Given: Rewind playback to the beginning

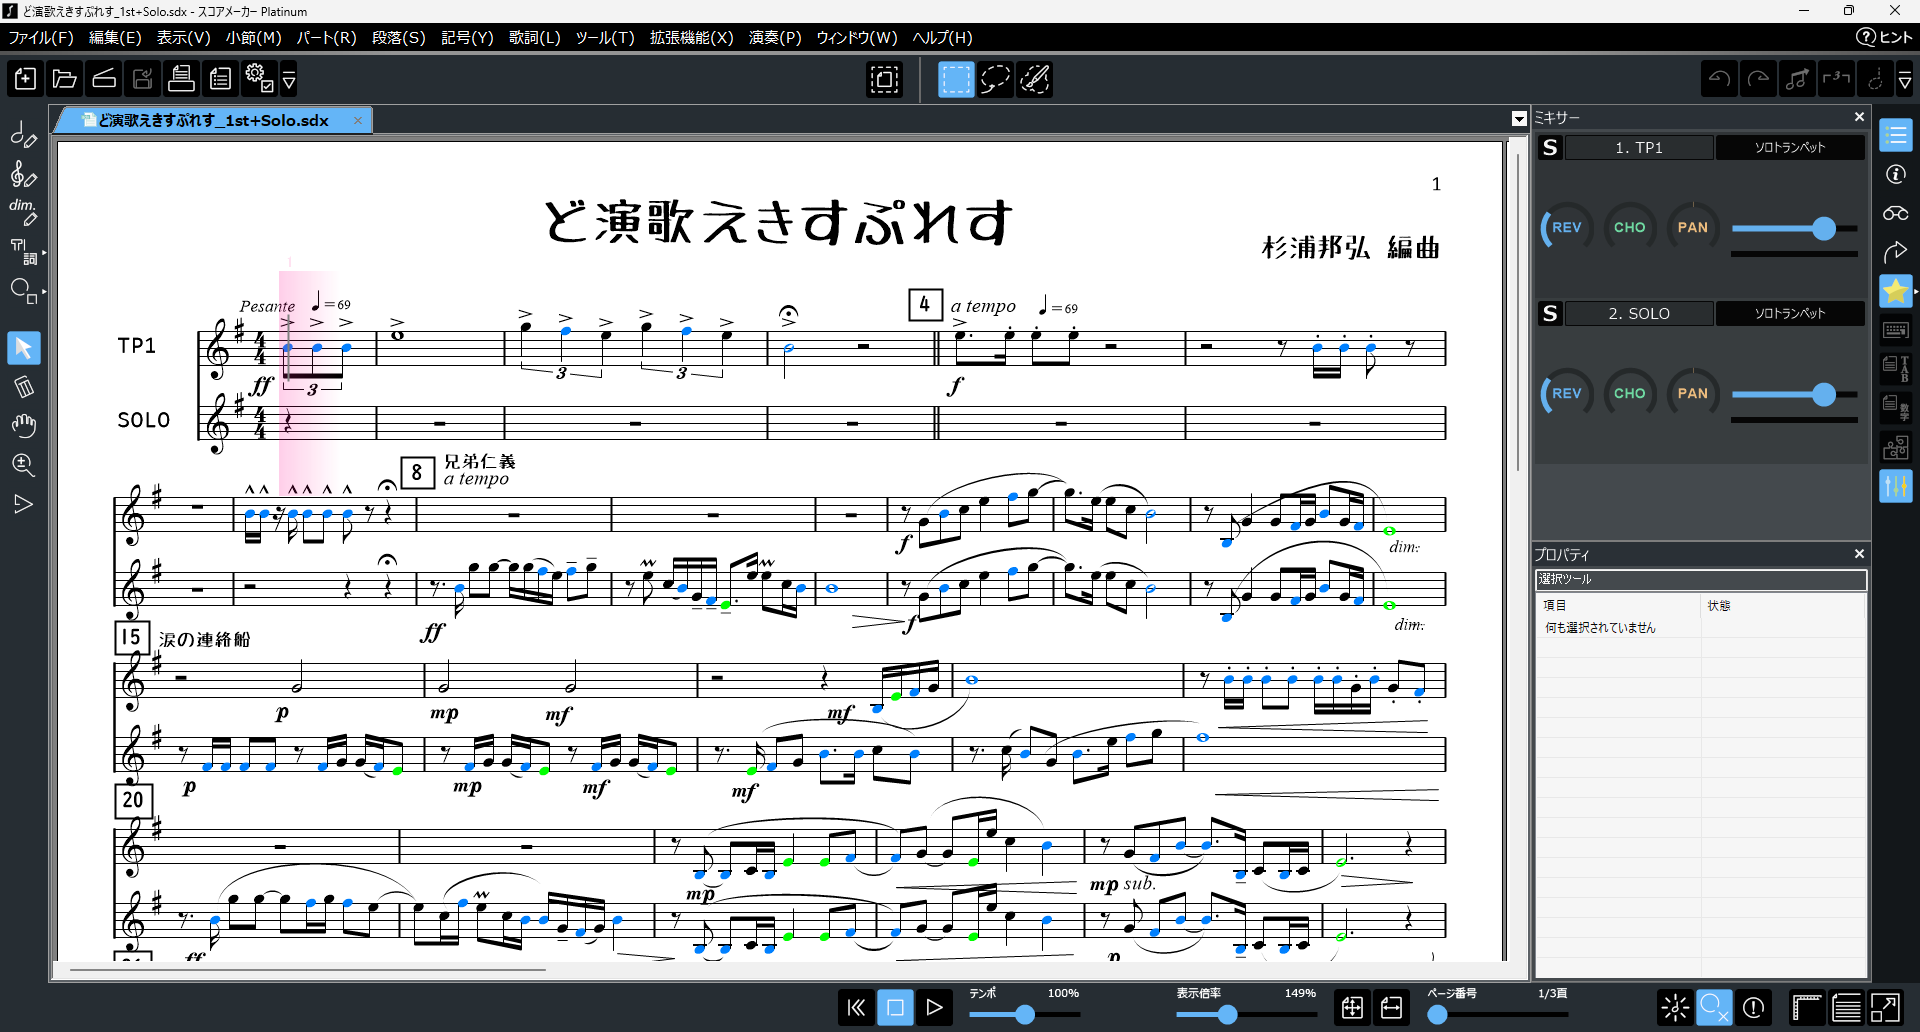Looking at the screenshot, I should [x=856, y=1007].
